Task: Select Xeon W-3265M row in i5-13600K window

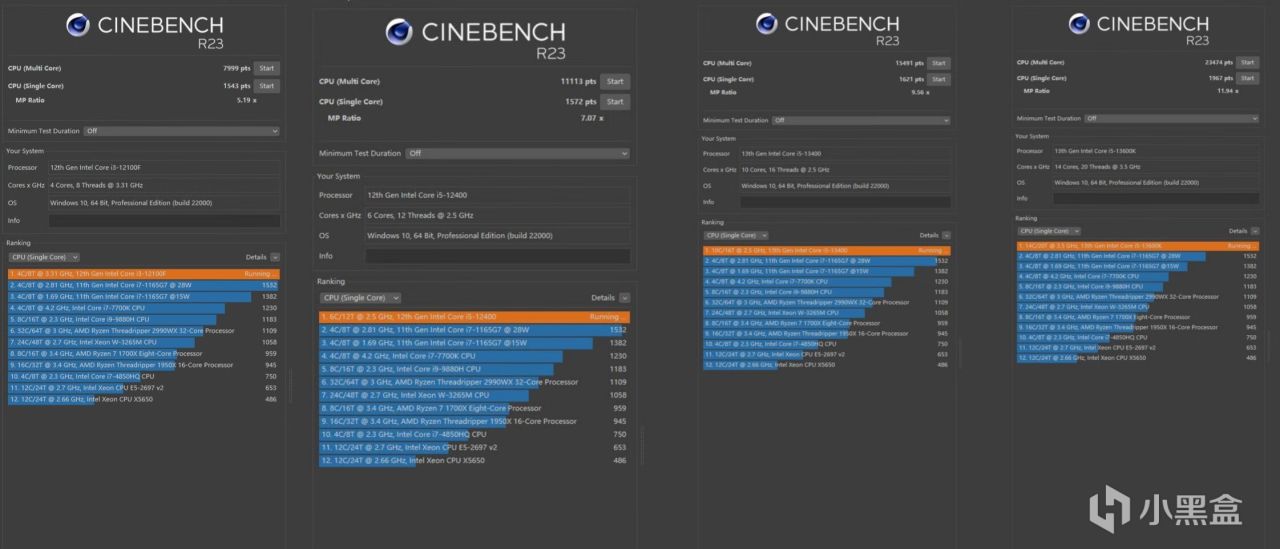Action: [x=1138, y=307]
